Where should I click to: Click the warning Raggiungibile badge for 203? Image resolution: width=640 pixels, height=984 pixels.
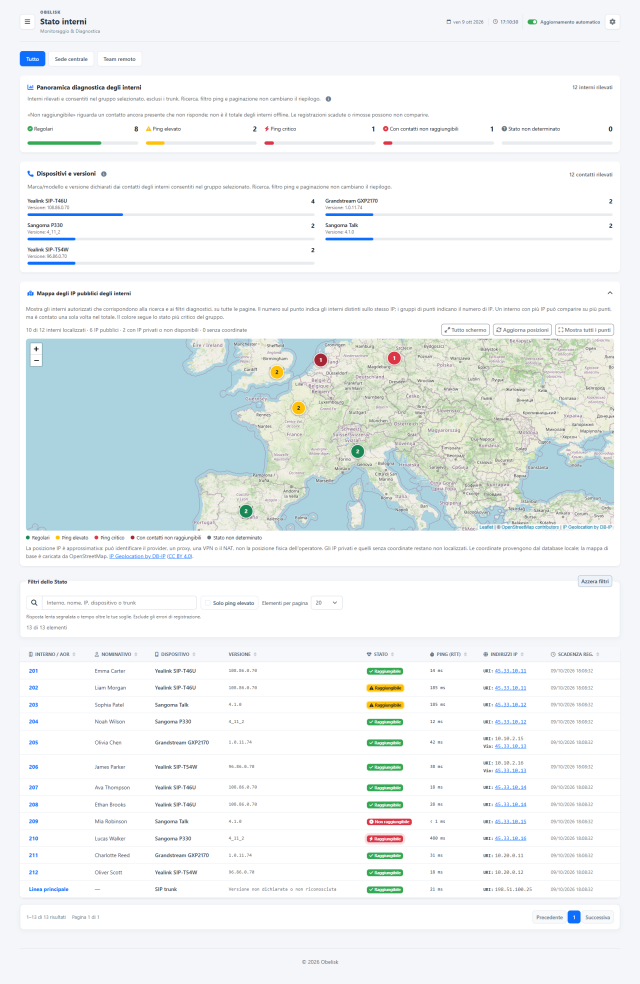point(385,705)
